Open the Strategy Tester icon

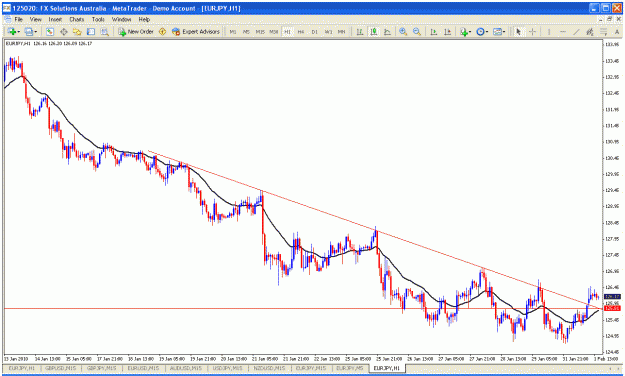104,31
